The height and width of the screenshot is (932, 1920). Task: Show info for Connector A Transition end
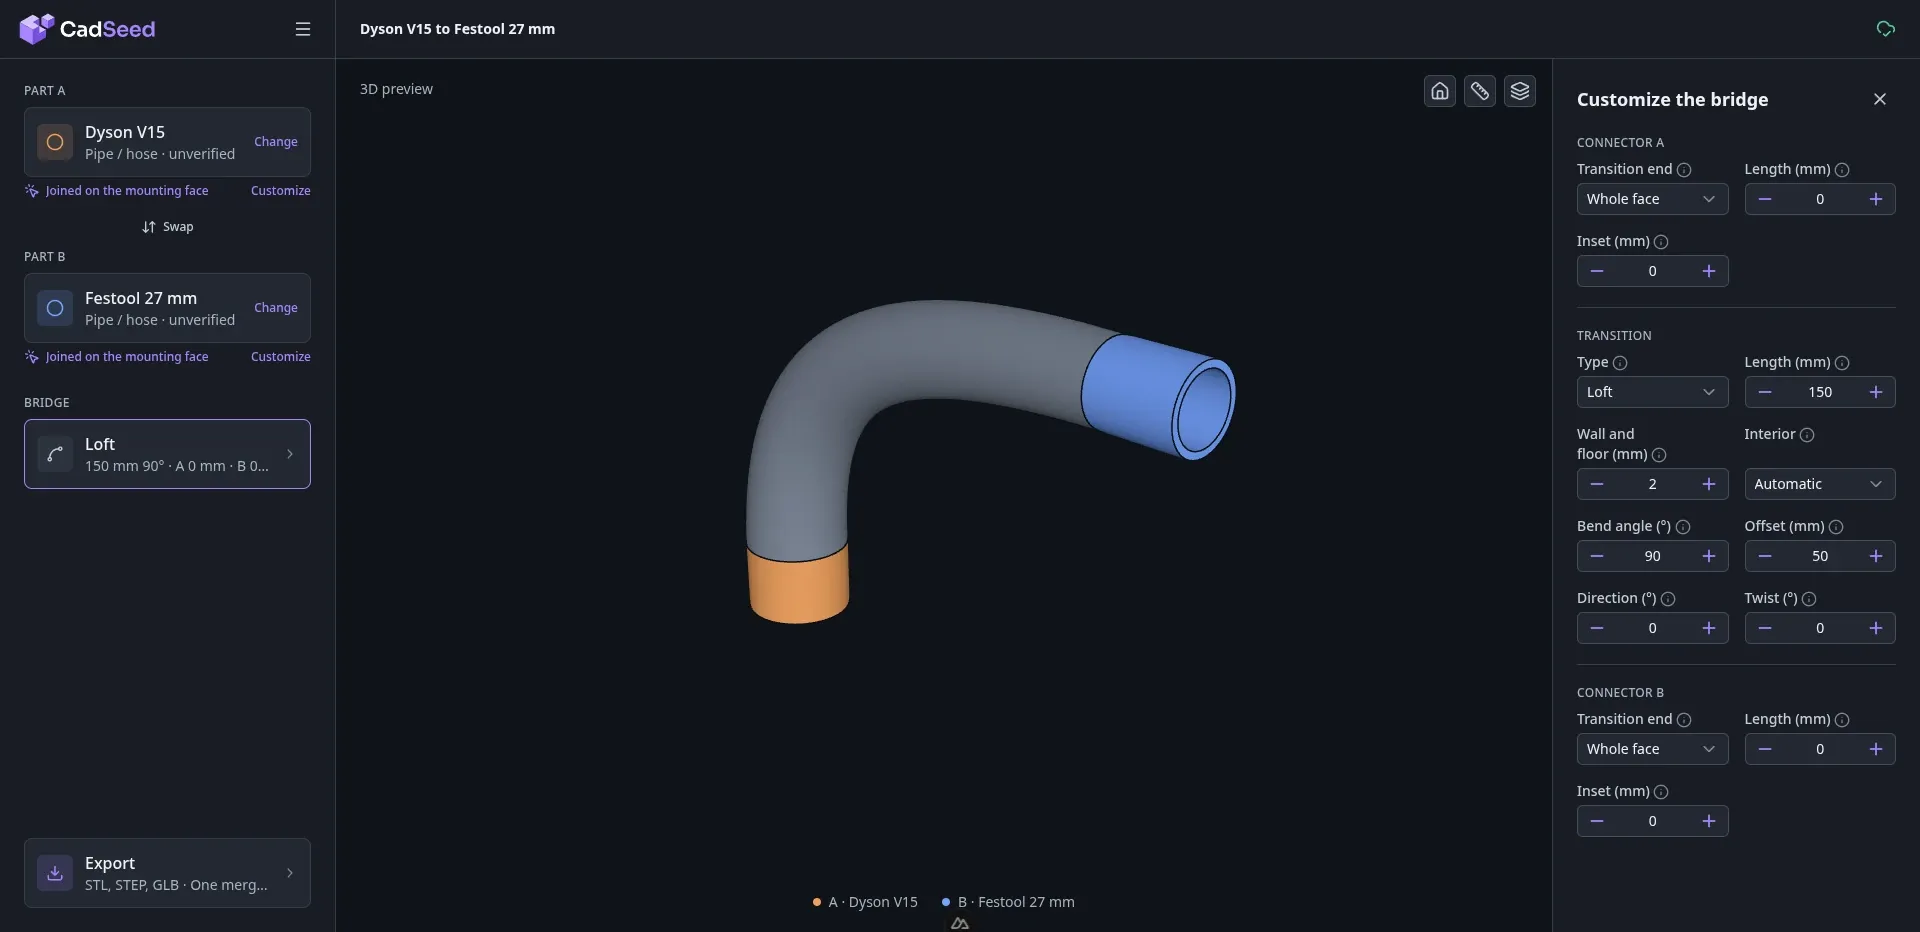pos(1684,170)
